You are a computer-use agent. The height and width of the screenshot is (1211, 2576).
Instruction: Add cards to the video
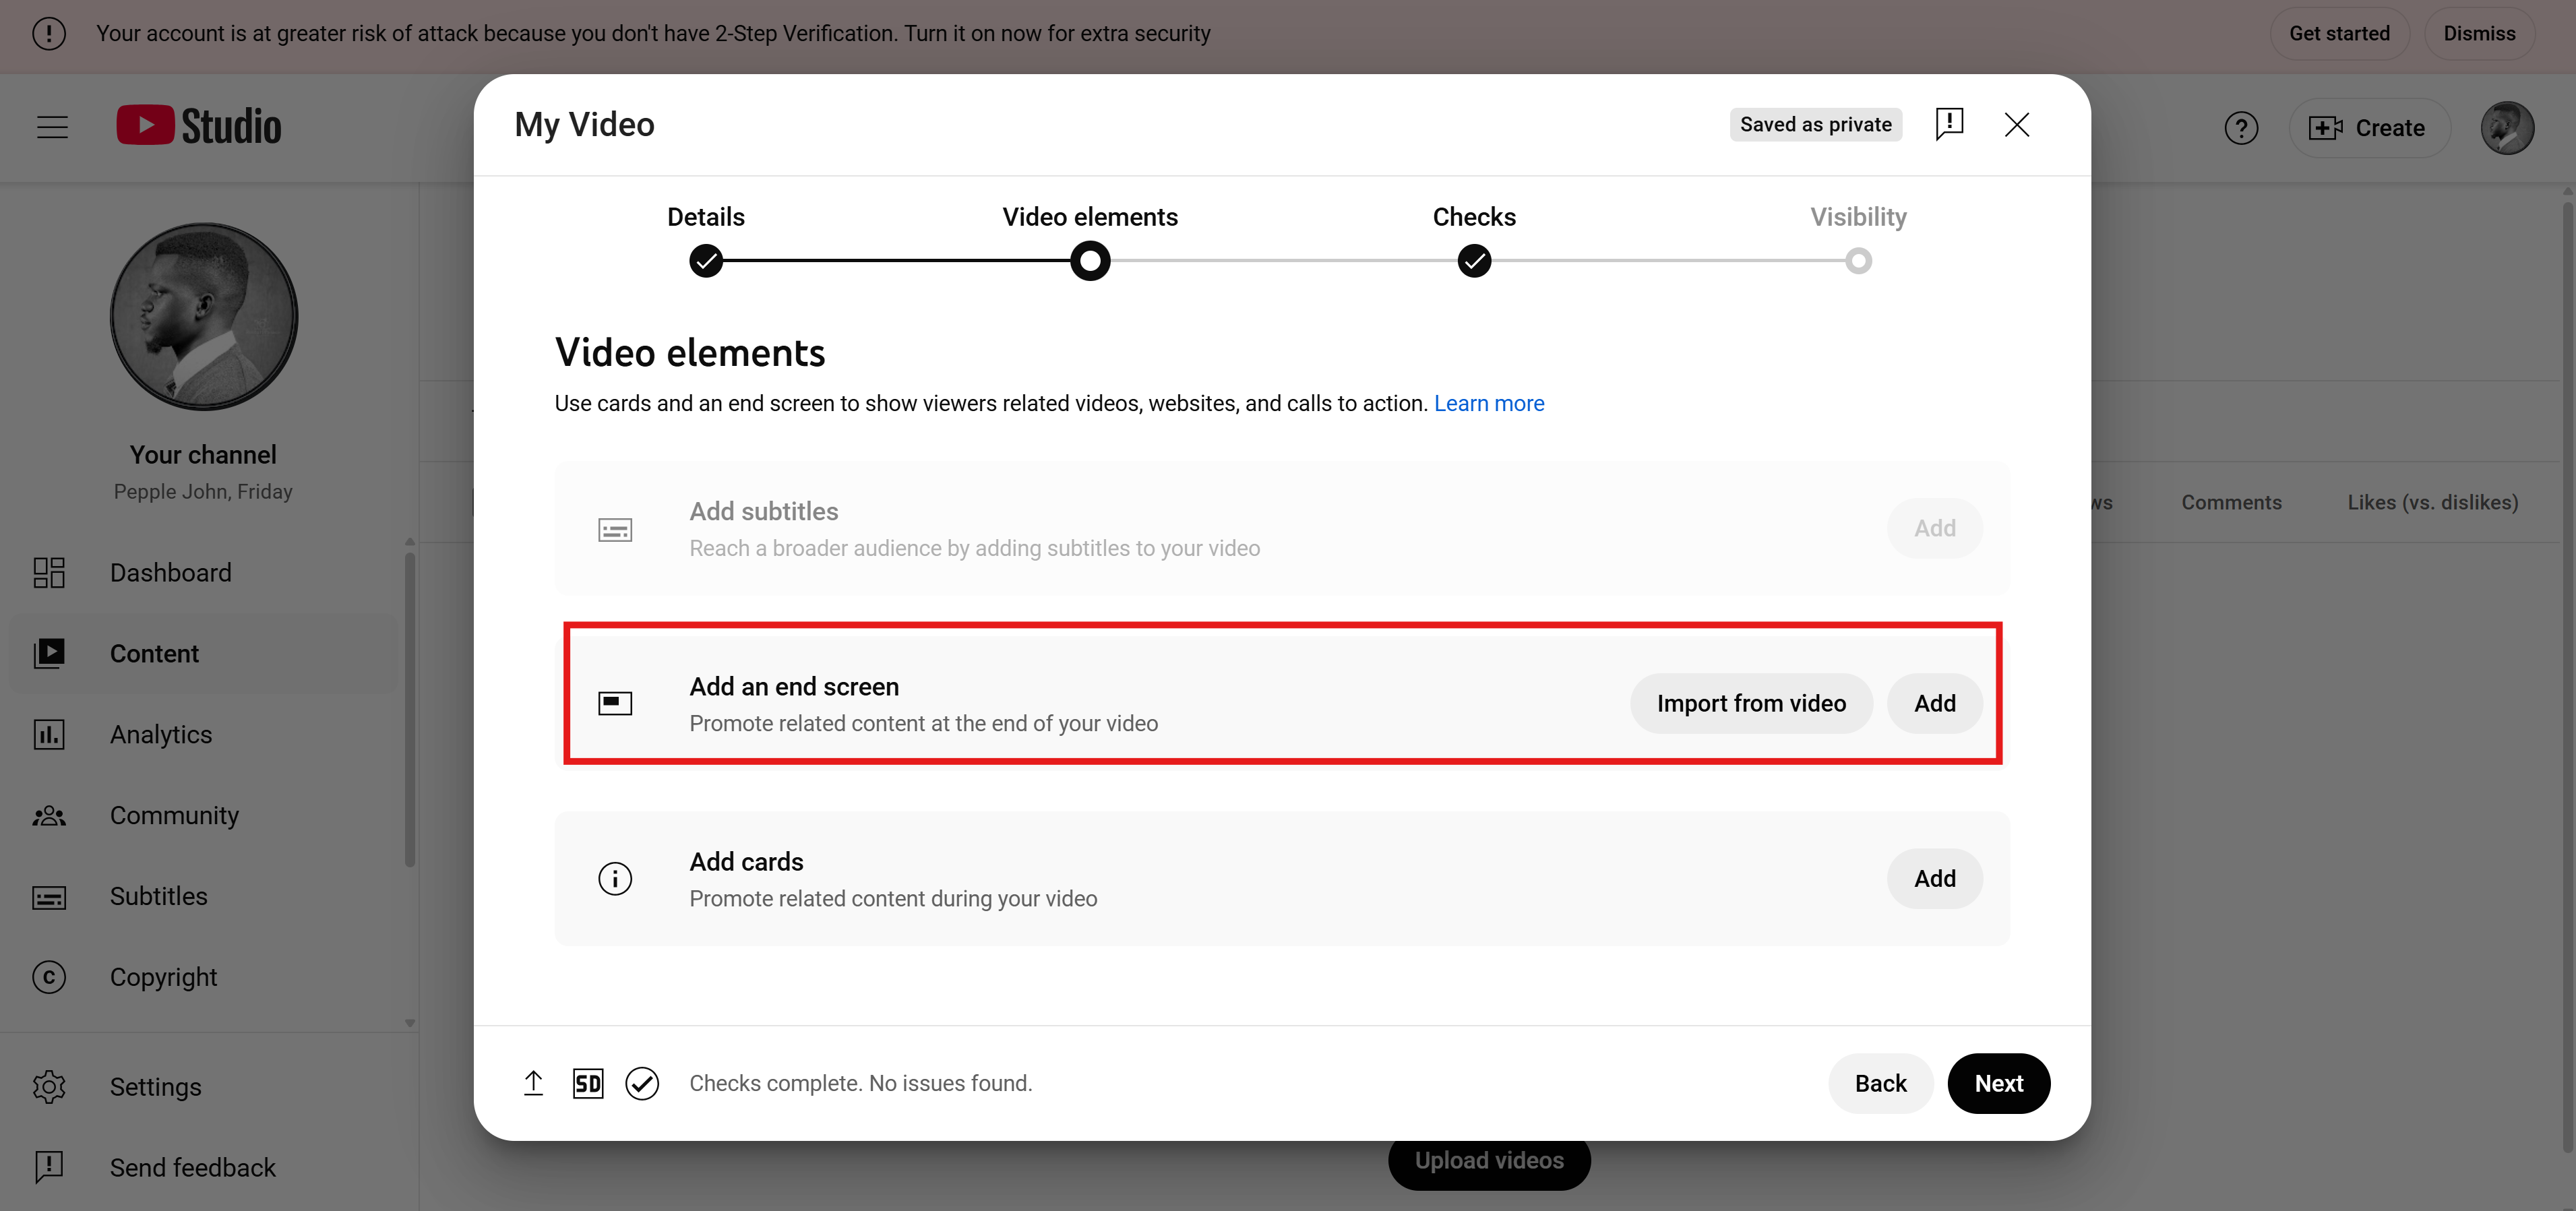pyautogui.click(x=1934, y=878)
